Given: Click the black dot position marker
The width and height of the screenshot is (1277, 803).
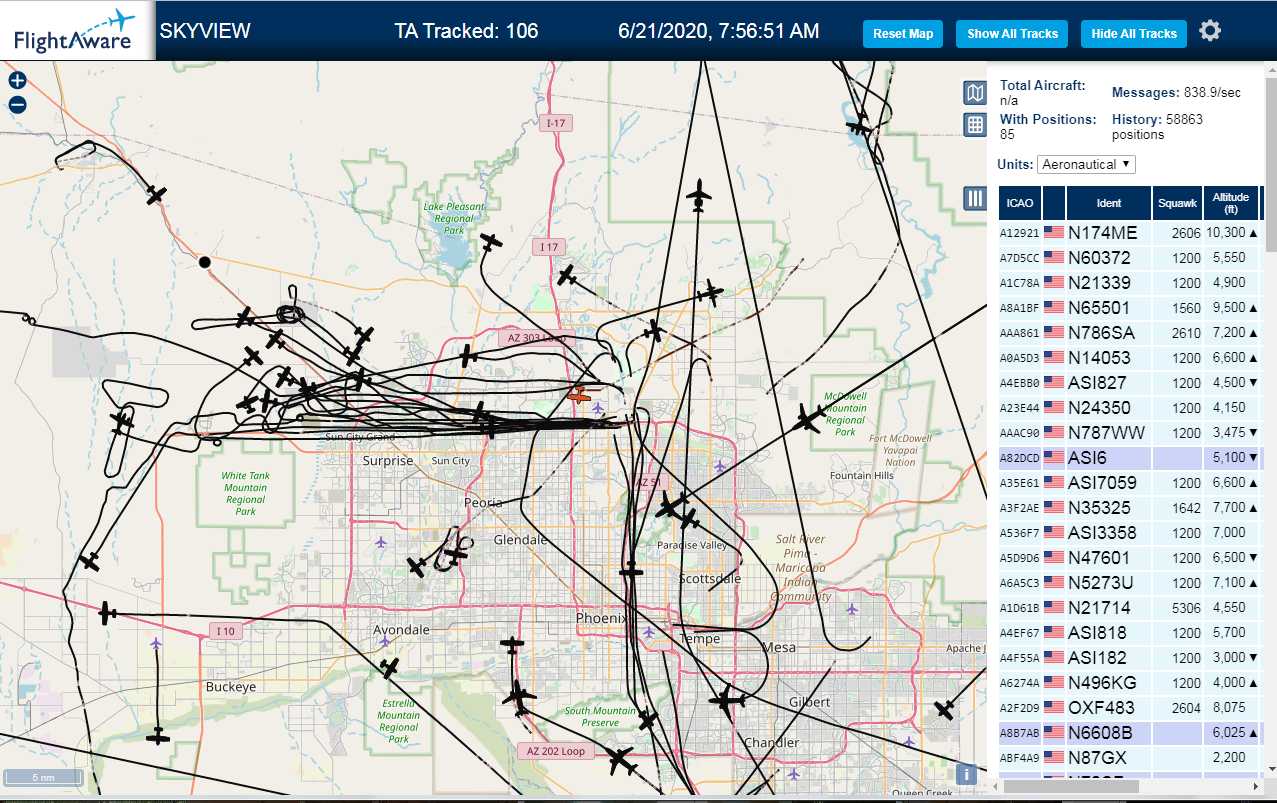Looking at the screenshot, I should [x=205, y=262].
